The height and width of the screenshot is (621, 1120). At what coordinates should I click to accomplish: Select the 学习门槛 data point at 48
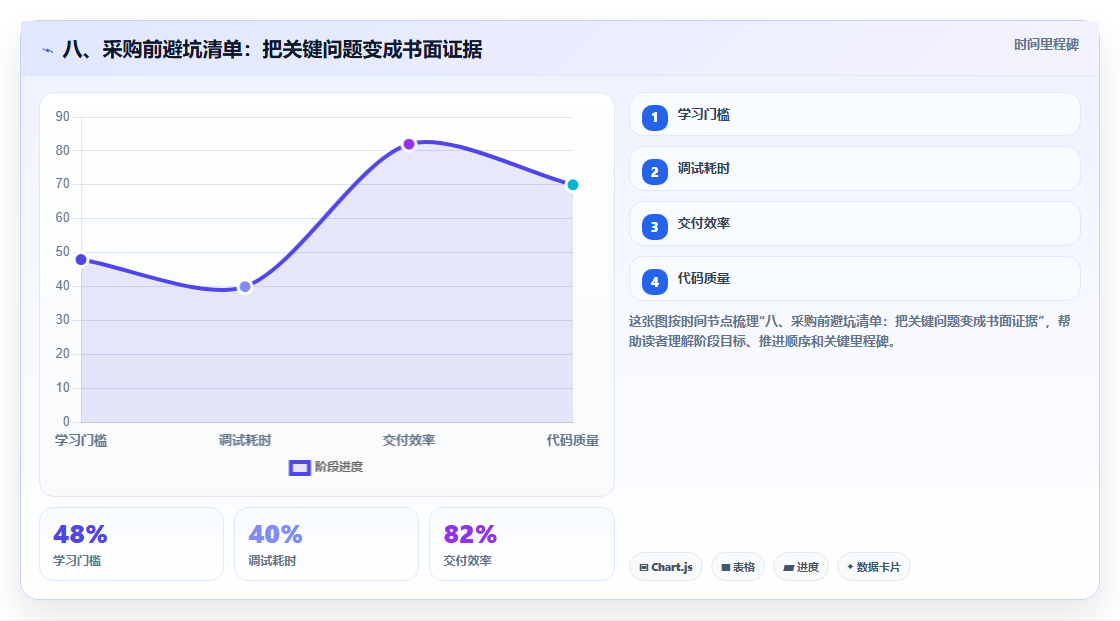[81, 259]
